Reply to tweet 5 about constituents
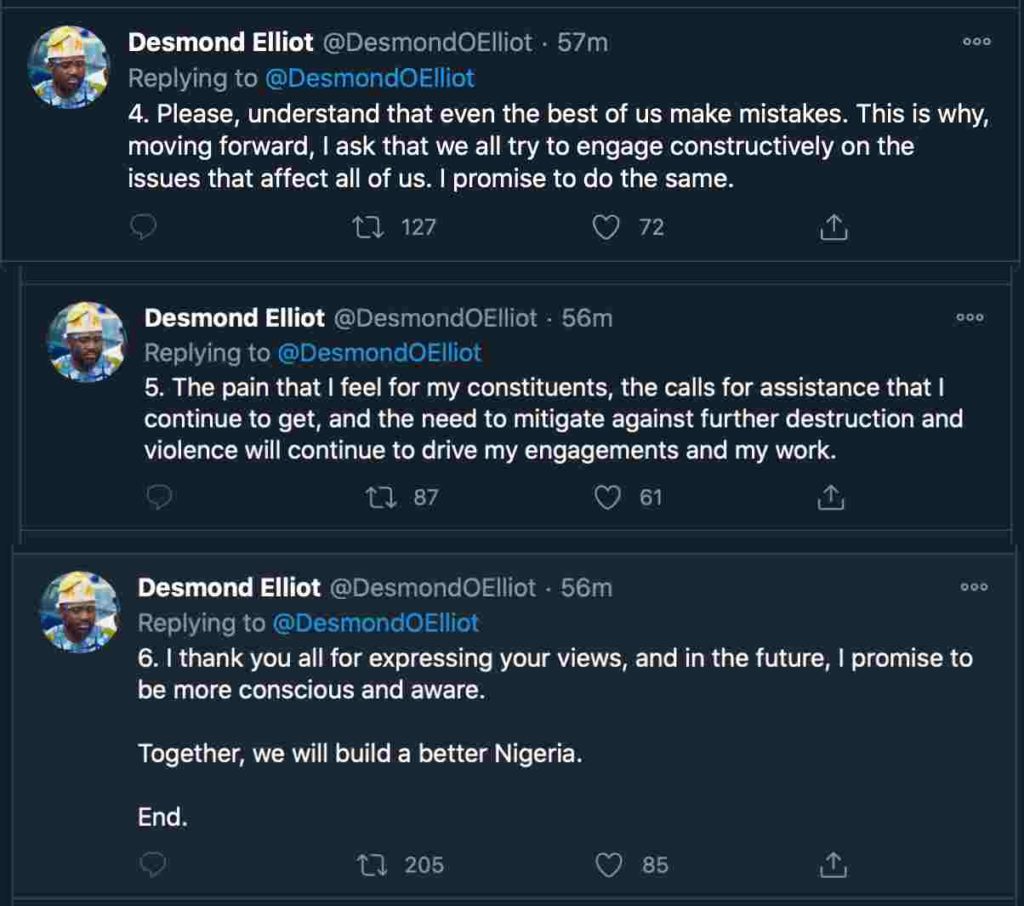This screenshot has width=1024, height=906. [160, 497]
